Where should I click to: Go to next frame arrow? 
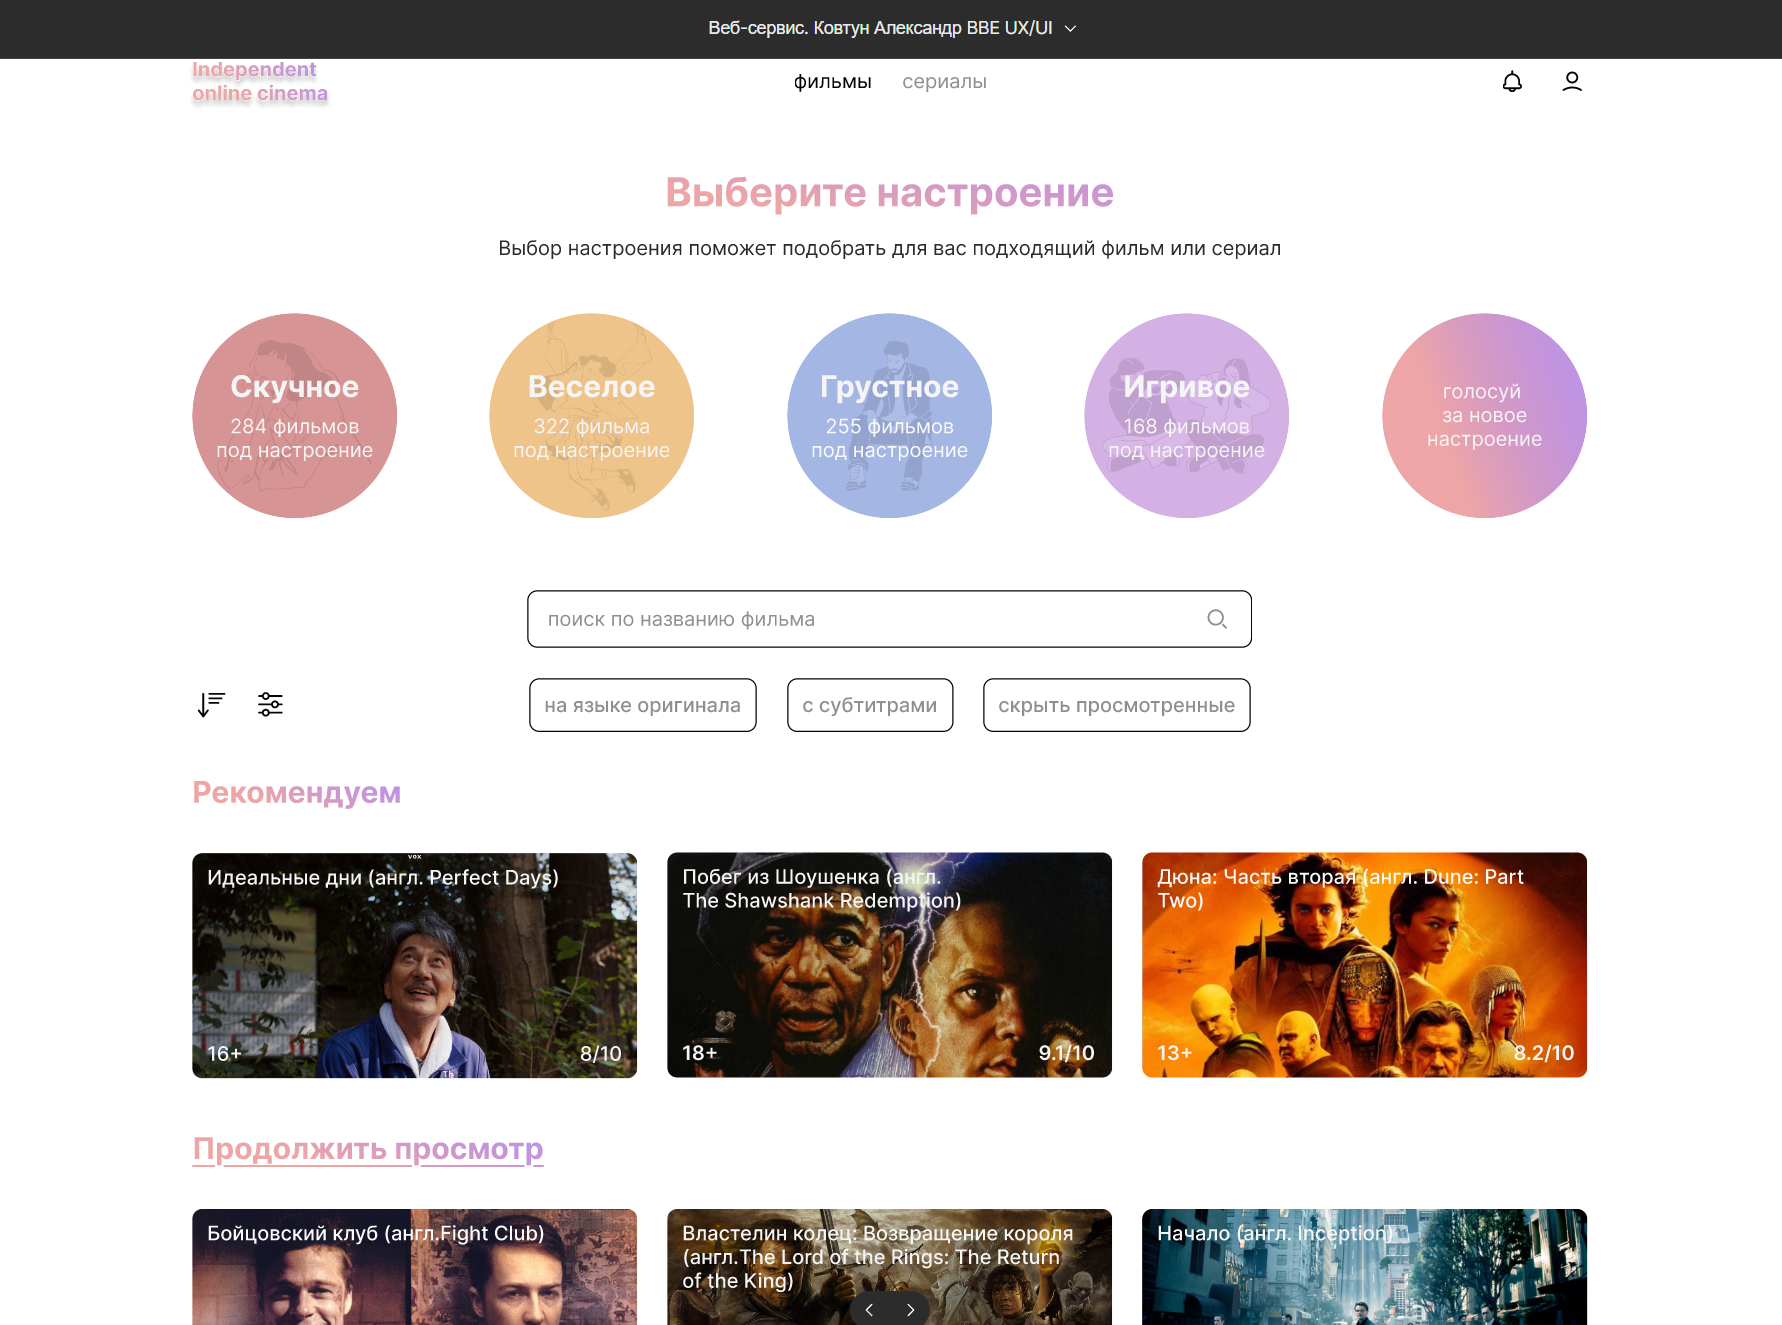click(x=910, y=1310)
